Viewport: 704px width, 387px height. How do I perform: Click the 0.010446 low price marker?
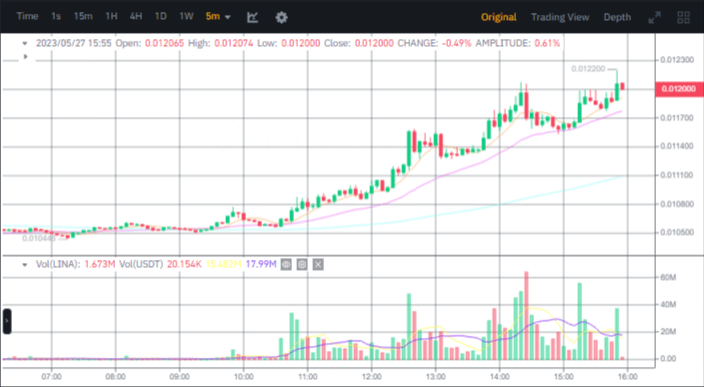[39, 238]
